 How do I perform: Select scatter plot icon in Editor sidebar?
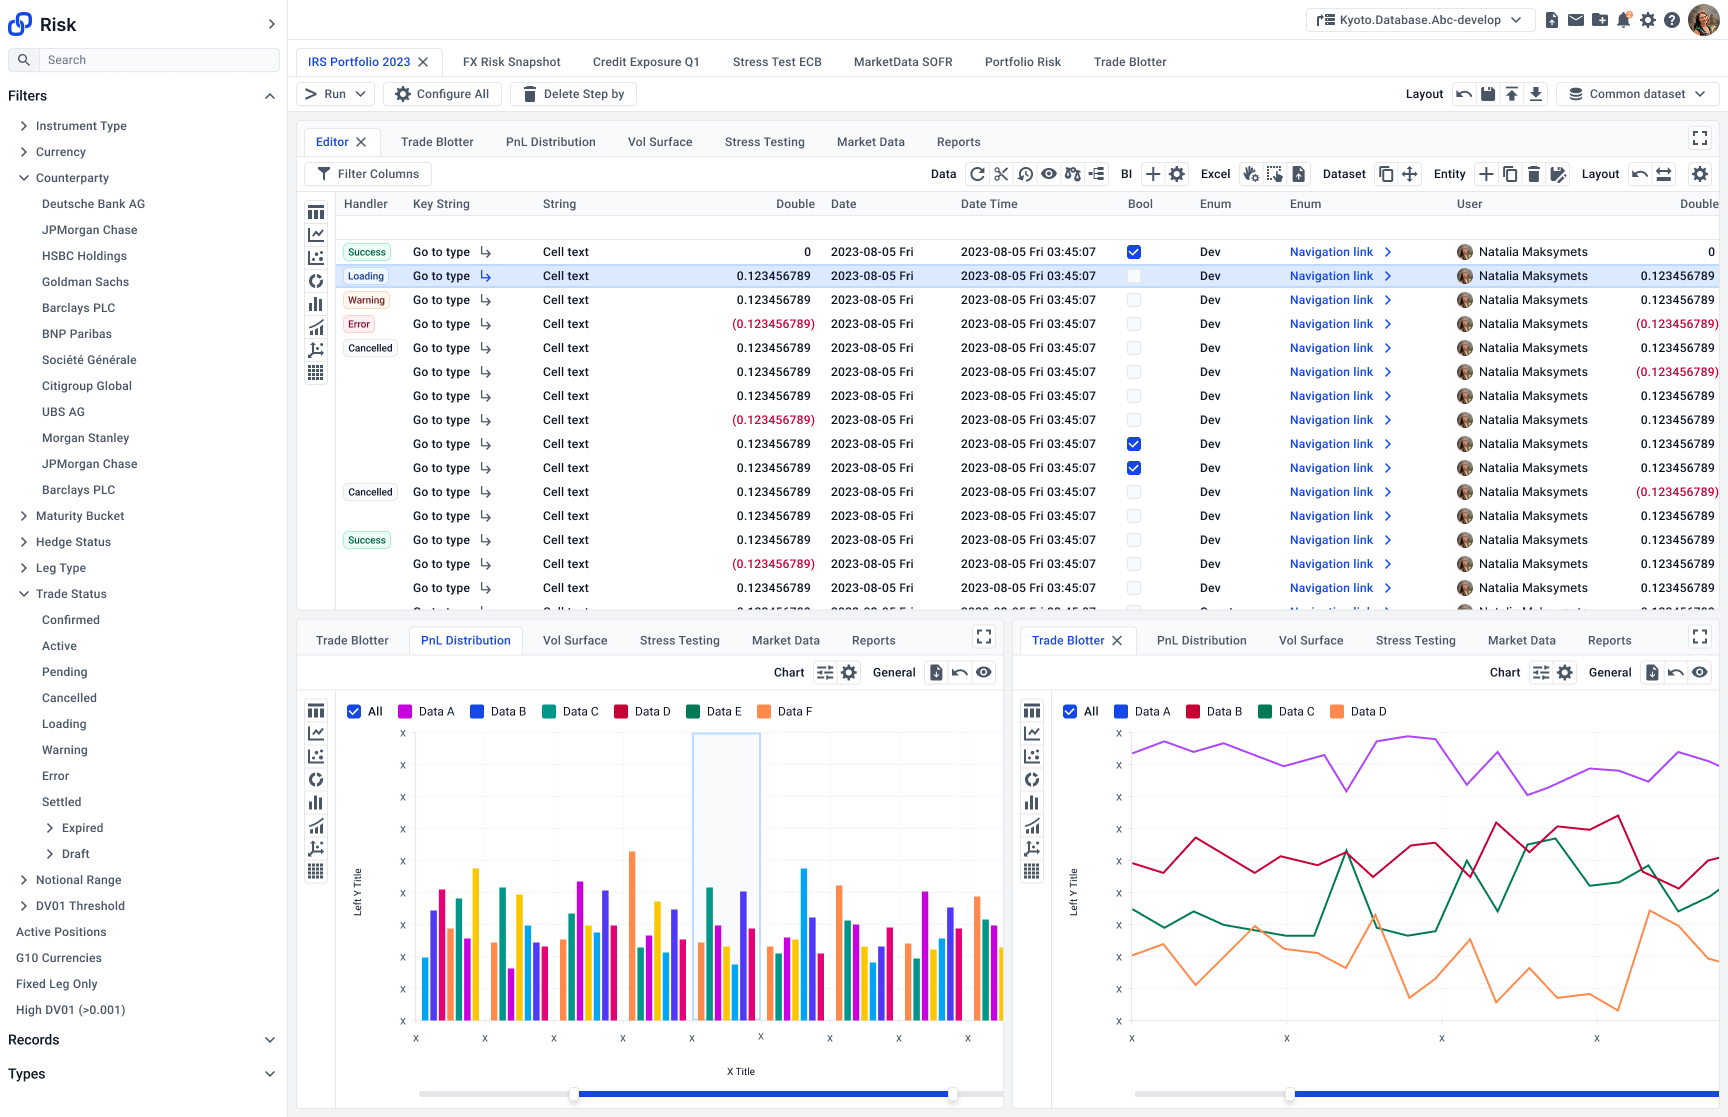coord(316,258)
